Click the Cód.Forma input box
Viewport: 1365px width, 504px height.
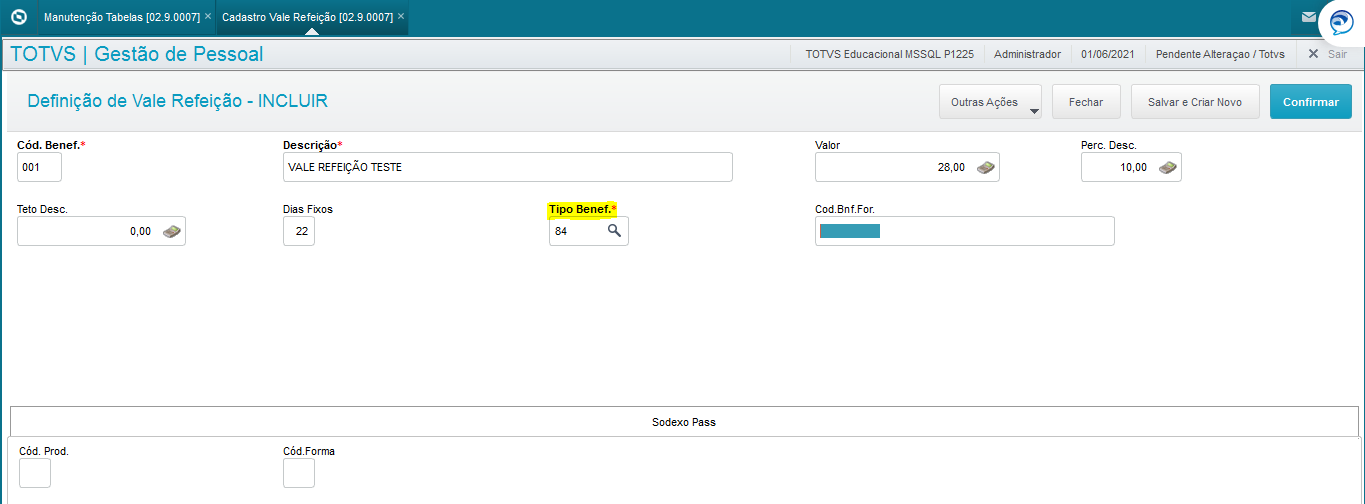pos(299,473)
